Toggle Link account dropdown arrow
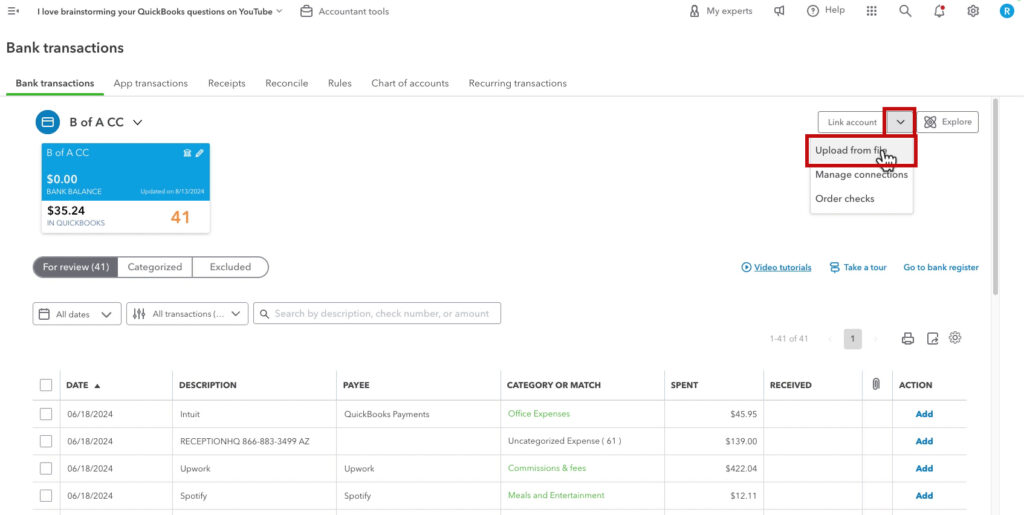The image size is (1024, 515). [x=900, y=122]
